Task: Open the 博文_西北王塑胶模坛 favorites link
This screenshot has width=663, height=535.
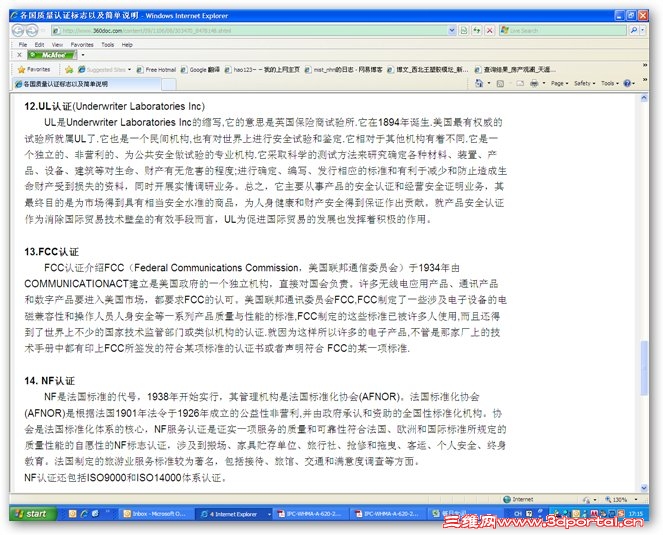Action: (428, 69)
